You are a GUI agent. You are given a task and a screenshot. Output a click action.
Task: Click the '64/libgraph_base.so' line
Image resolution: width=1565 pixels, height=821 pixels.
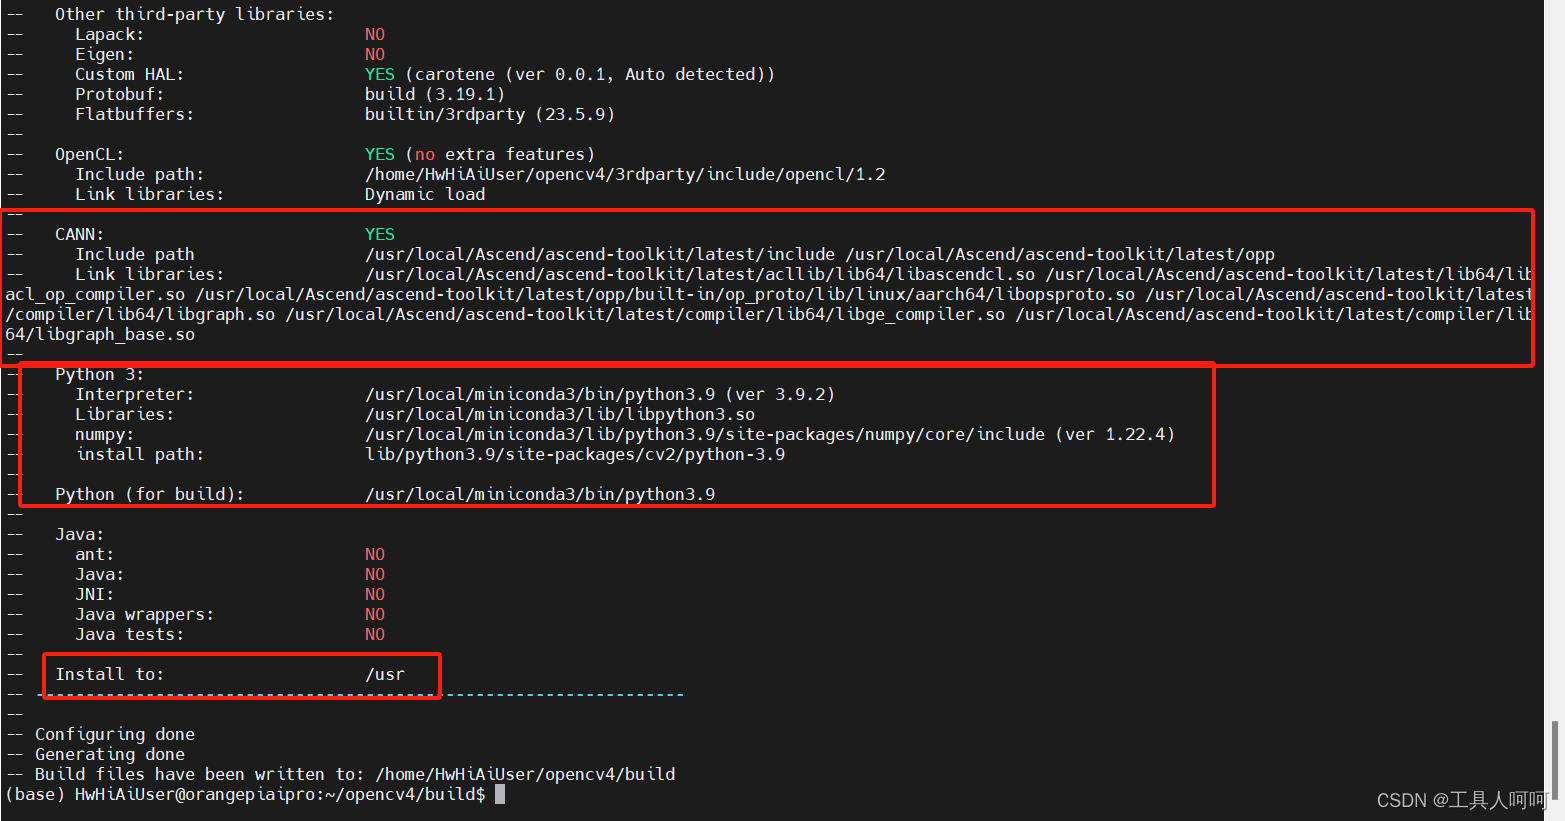point(100,334)
